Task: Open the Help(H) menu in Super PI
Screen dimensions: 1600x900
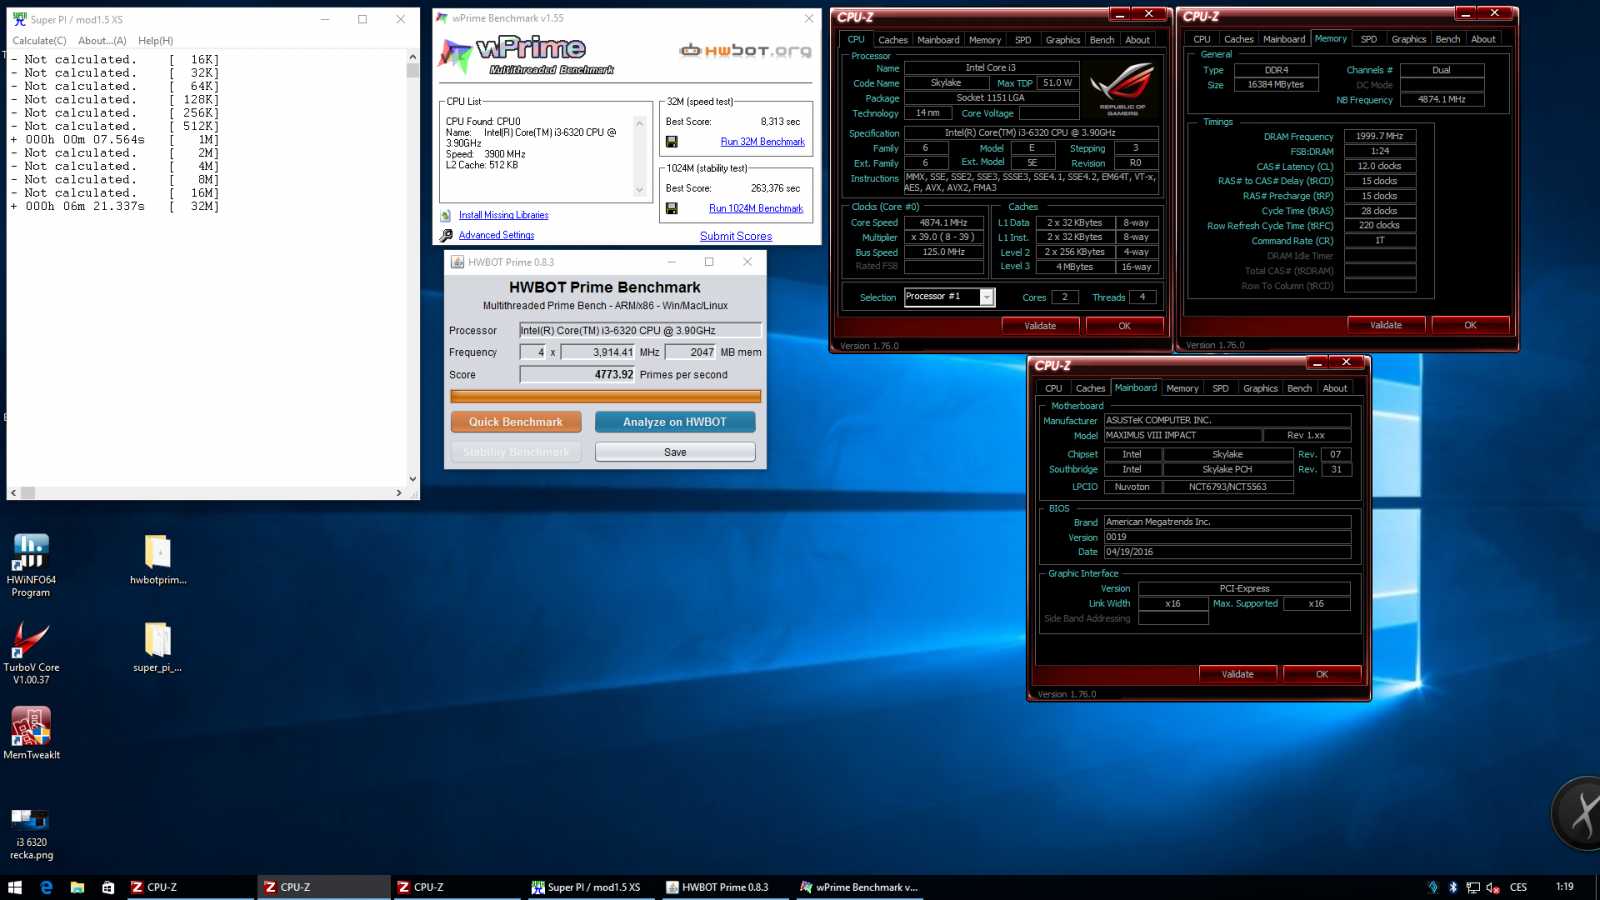Action: [x=156, y=41]
